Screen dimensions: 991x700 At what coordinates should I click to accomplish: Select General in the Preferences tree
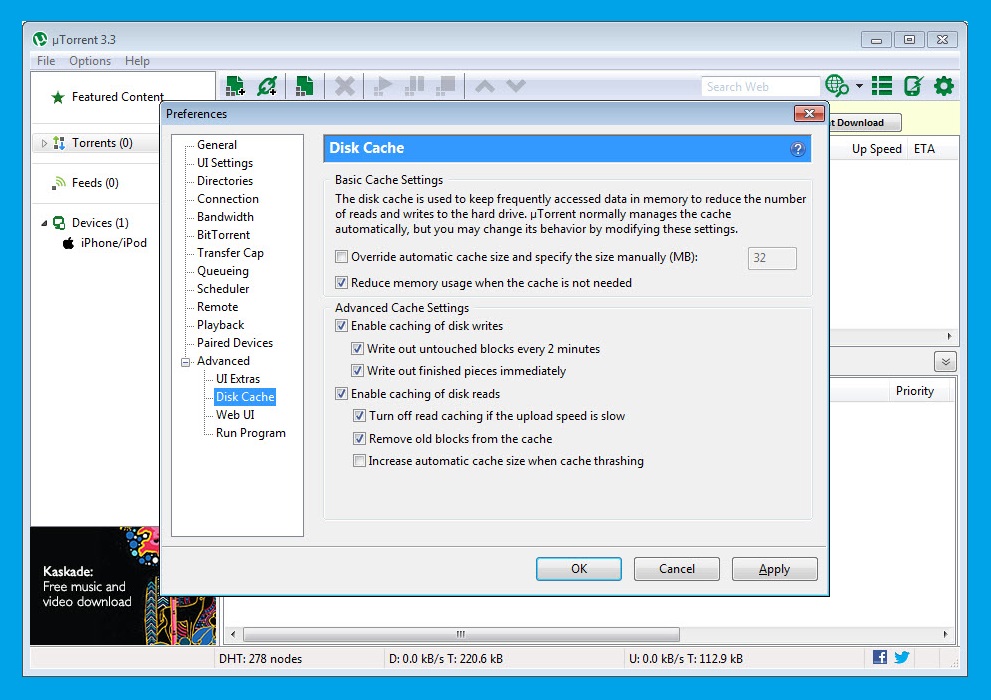pyautogui.click(x=217, y=145)
